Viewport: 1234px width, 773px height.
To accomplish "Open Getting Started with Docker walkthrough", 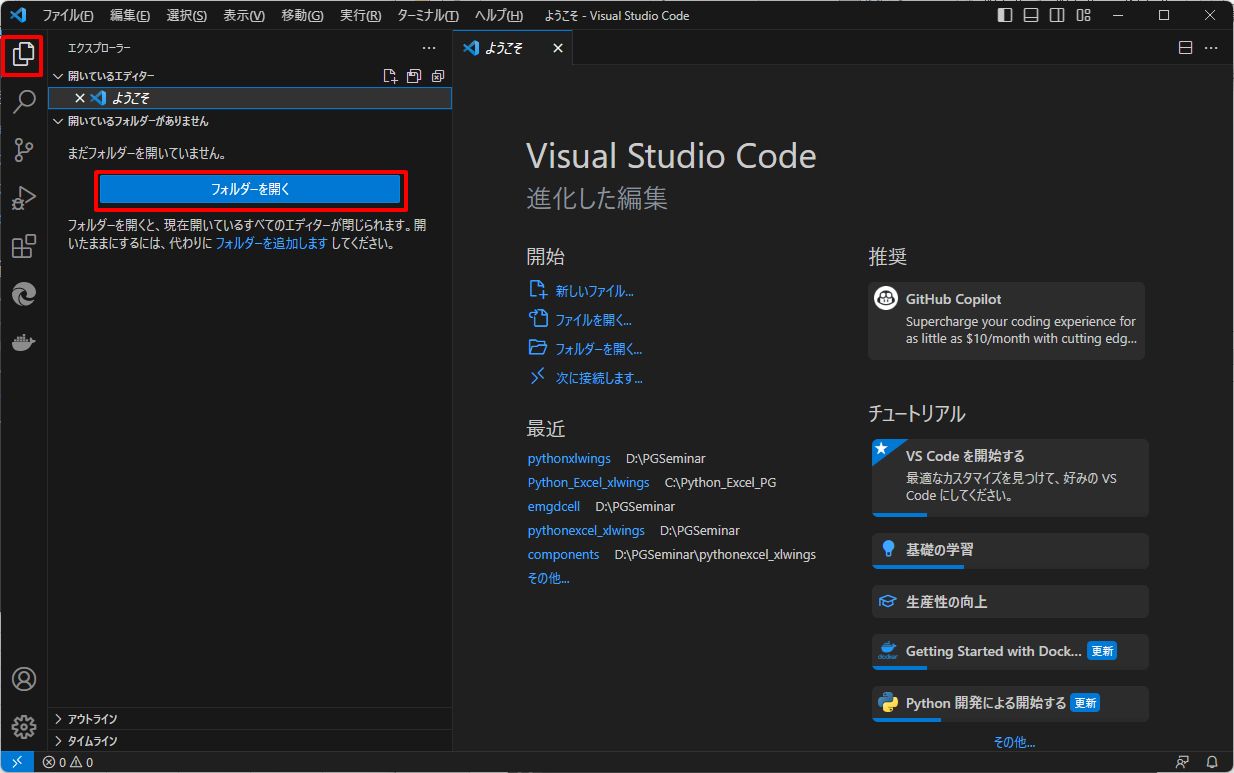I will point(1010,651).
